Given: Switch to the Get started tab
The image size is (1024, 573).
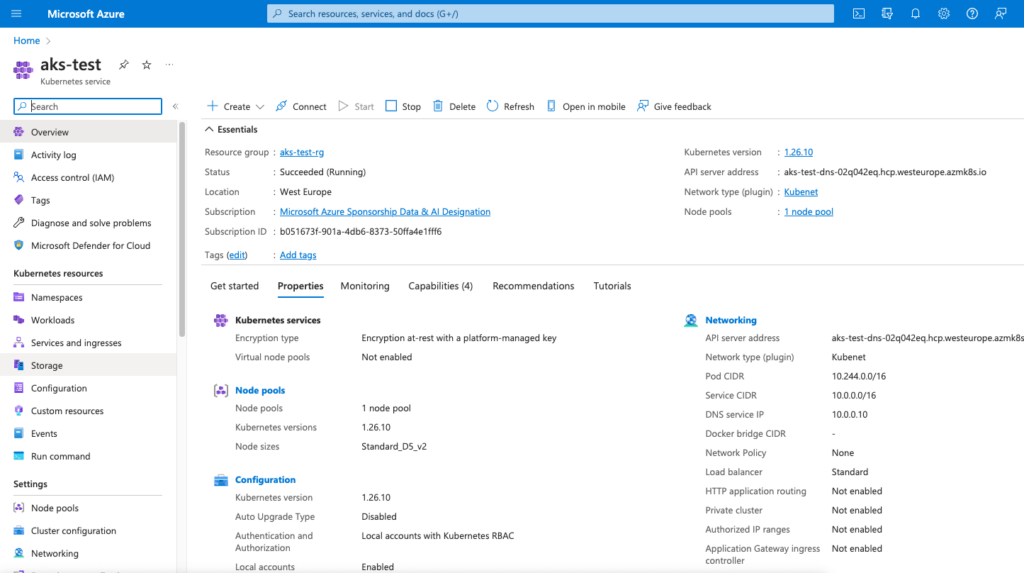Looking at the screenshot, I should (x=234, y=286).
